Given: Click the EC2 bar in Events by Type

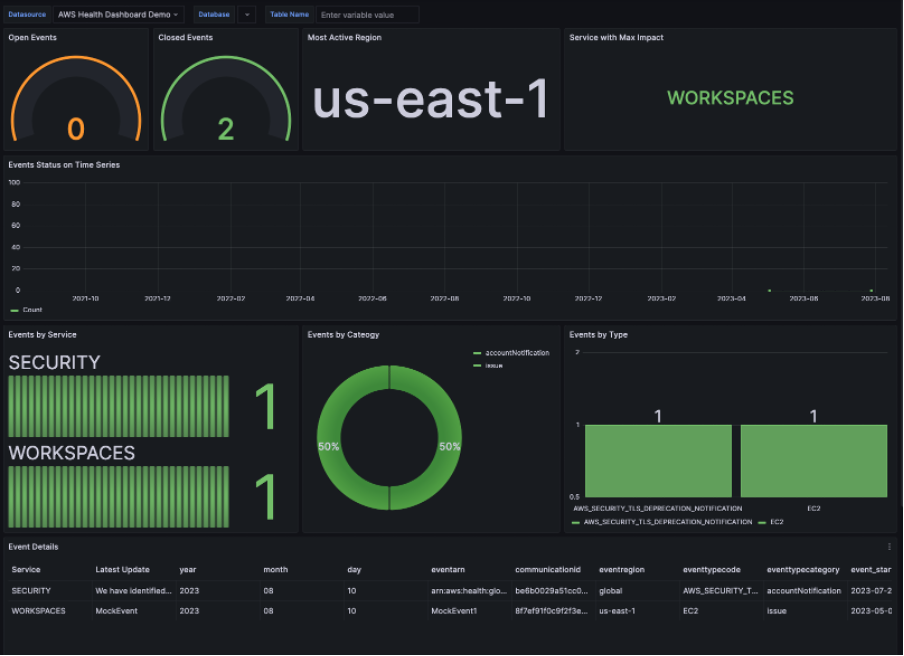Looking at the screenshot, I should point(813,462).
